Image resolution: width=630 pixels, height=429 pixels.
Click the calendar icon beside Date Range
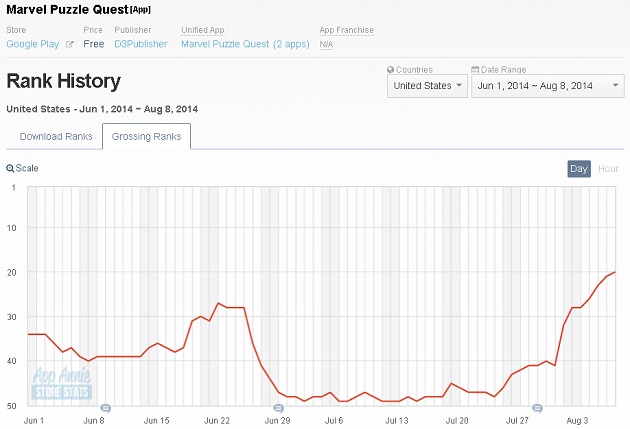475,69
